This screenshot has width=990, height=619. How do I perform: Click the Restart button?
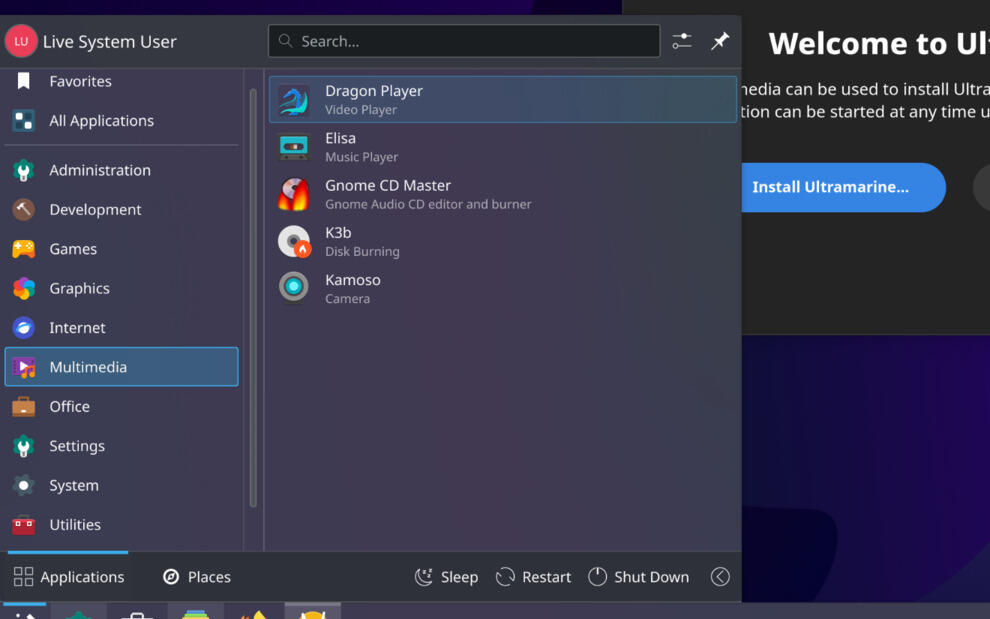[x=534, y=577]
